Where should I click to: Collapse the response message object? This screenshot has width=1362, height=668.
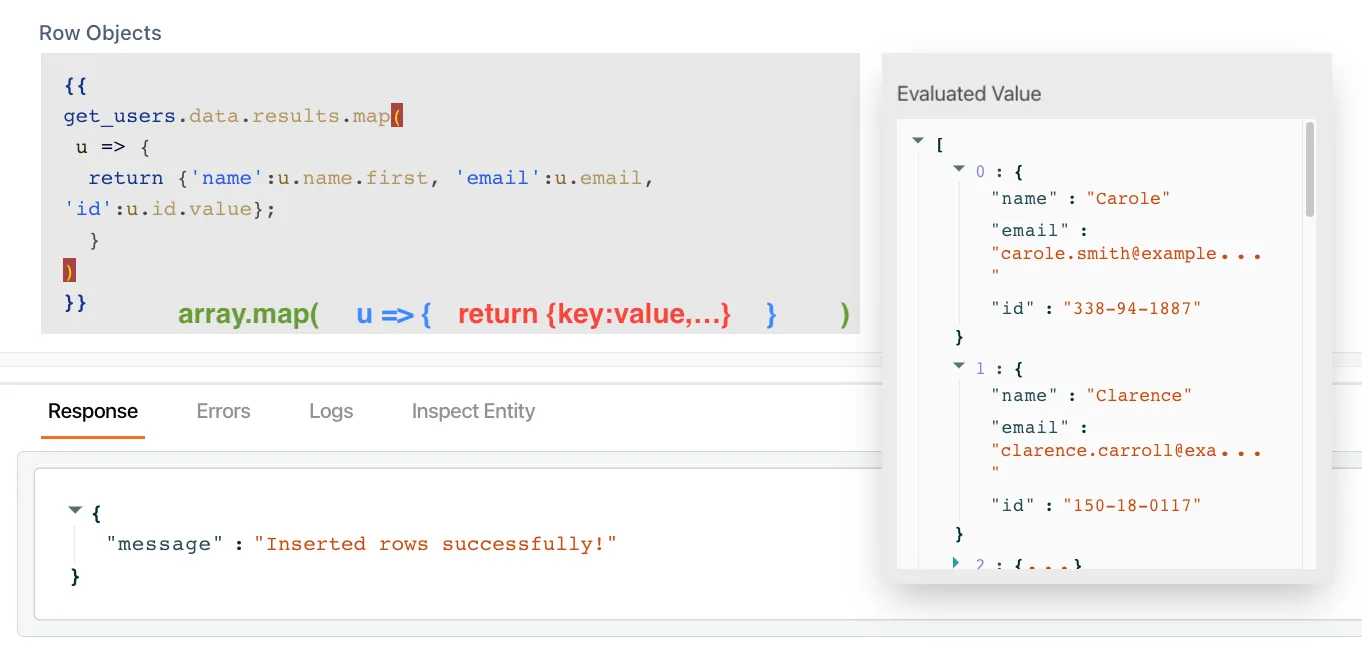click(74, 511)
